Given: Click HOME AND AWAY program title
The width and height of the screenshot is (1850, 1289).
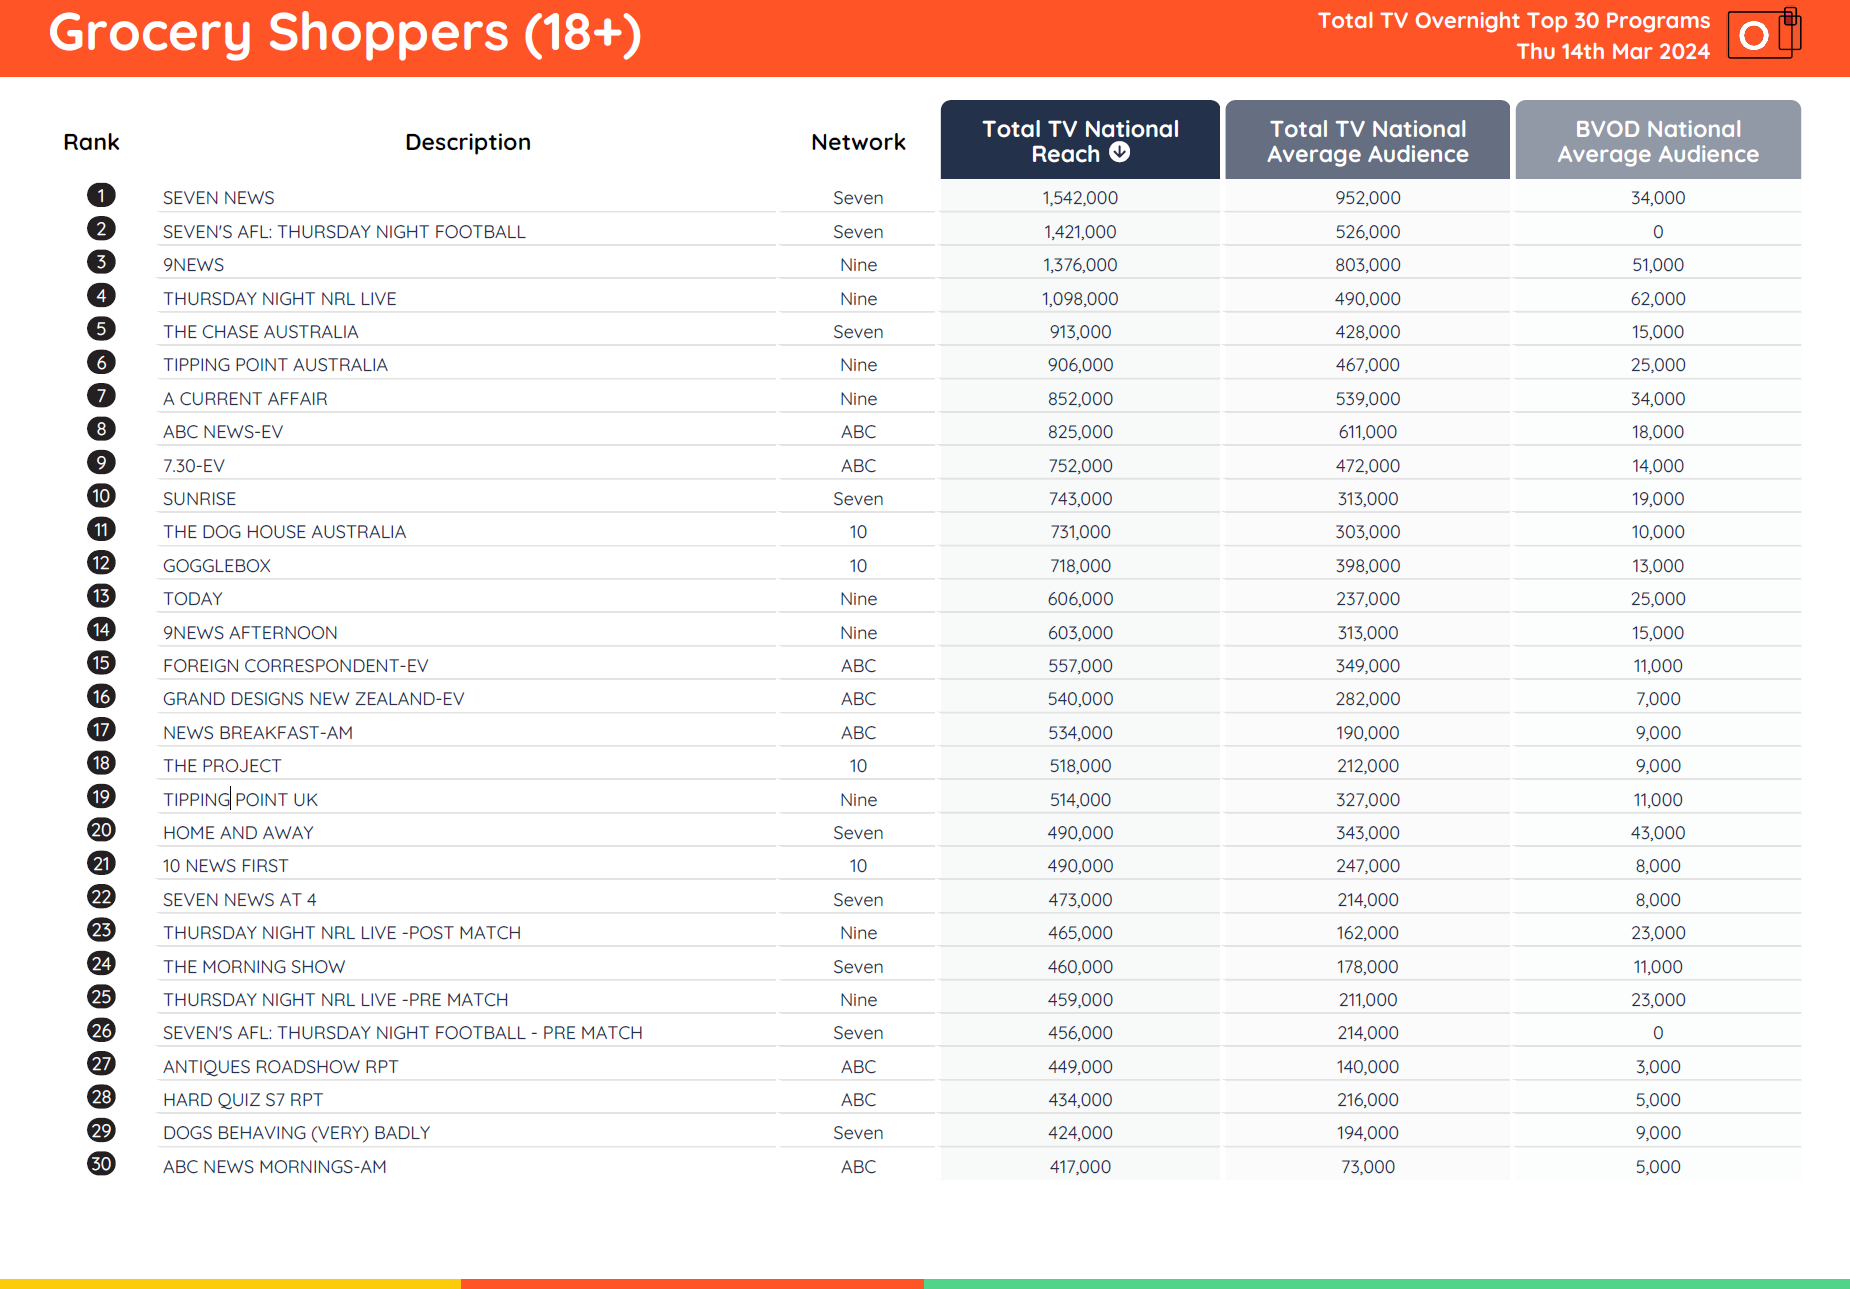Looking at the screenshot, I should point(238,833).
